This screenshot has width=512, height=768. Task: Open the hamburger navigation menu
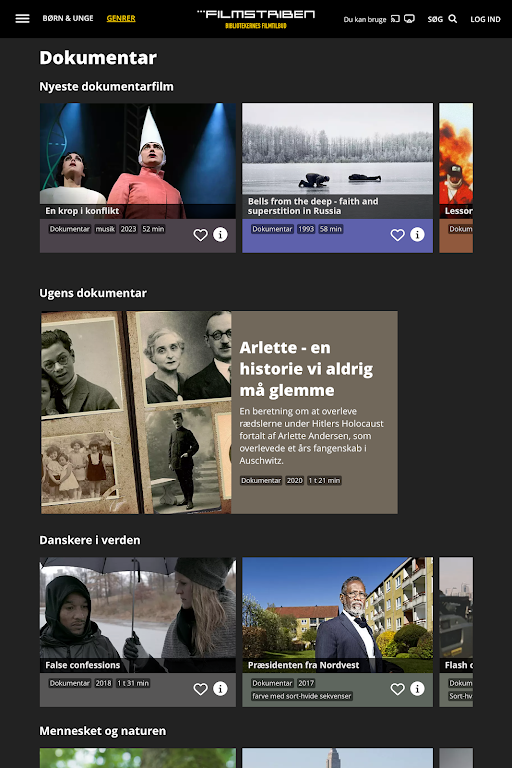(22, 19)
